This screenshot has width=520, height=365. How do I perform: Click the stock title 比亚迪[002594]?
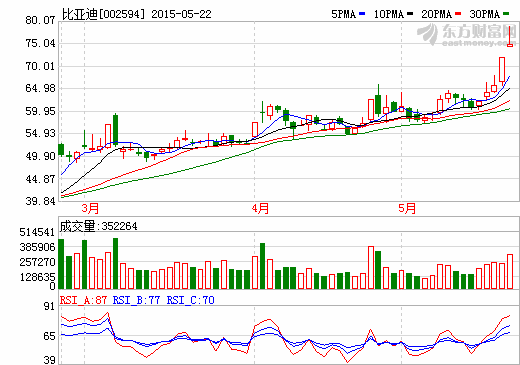coord(104,14)
